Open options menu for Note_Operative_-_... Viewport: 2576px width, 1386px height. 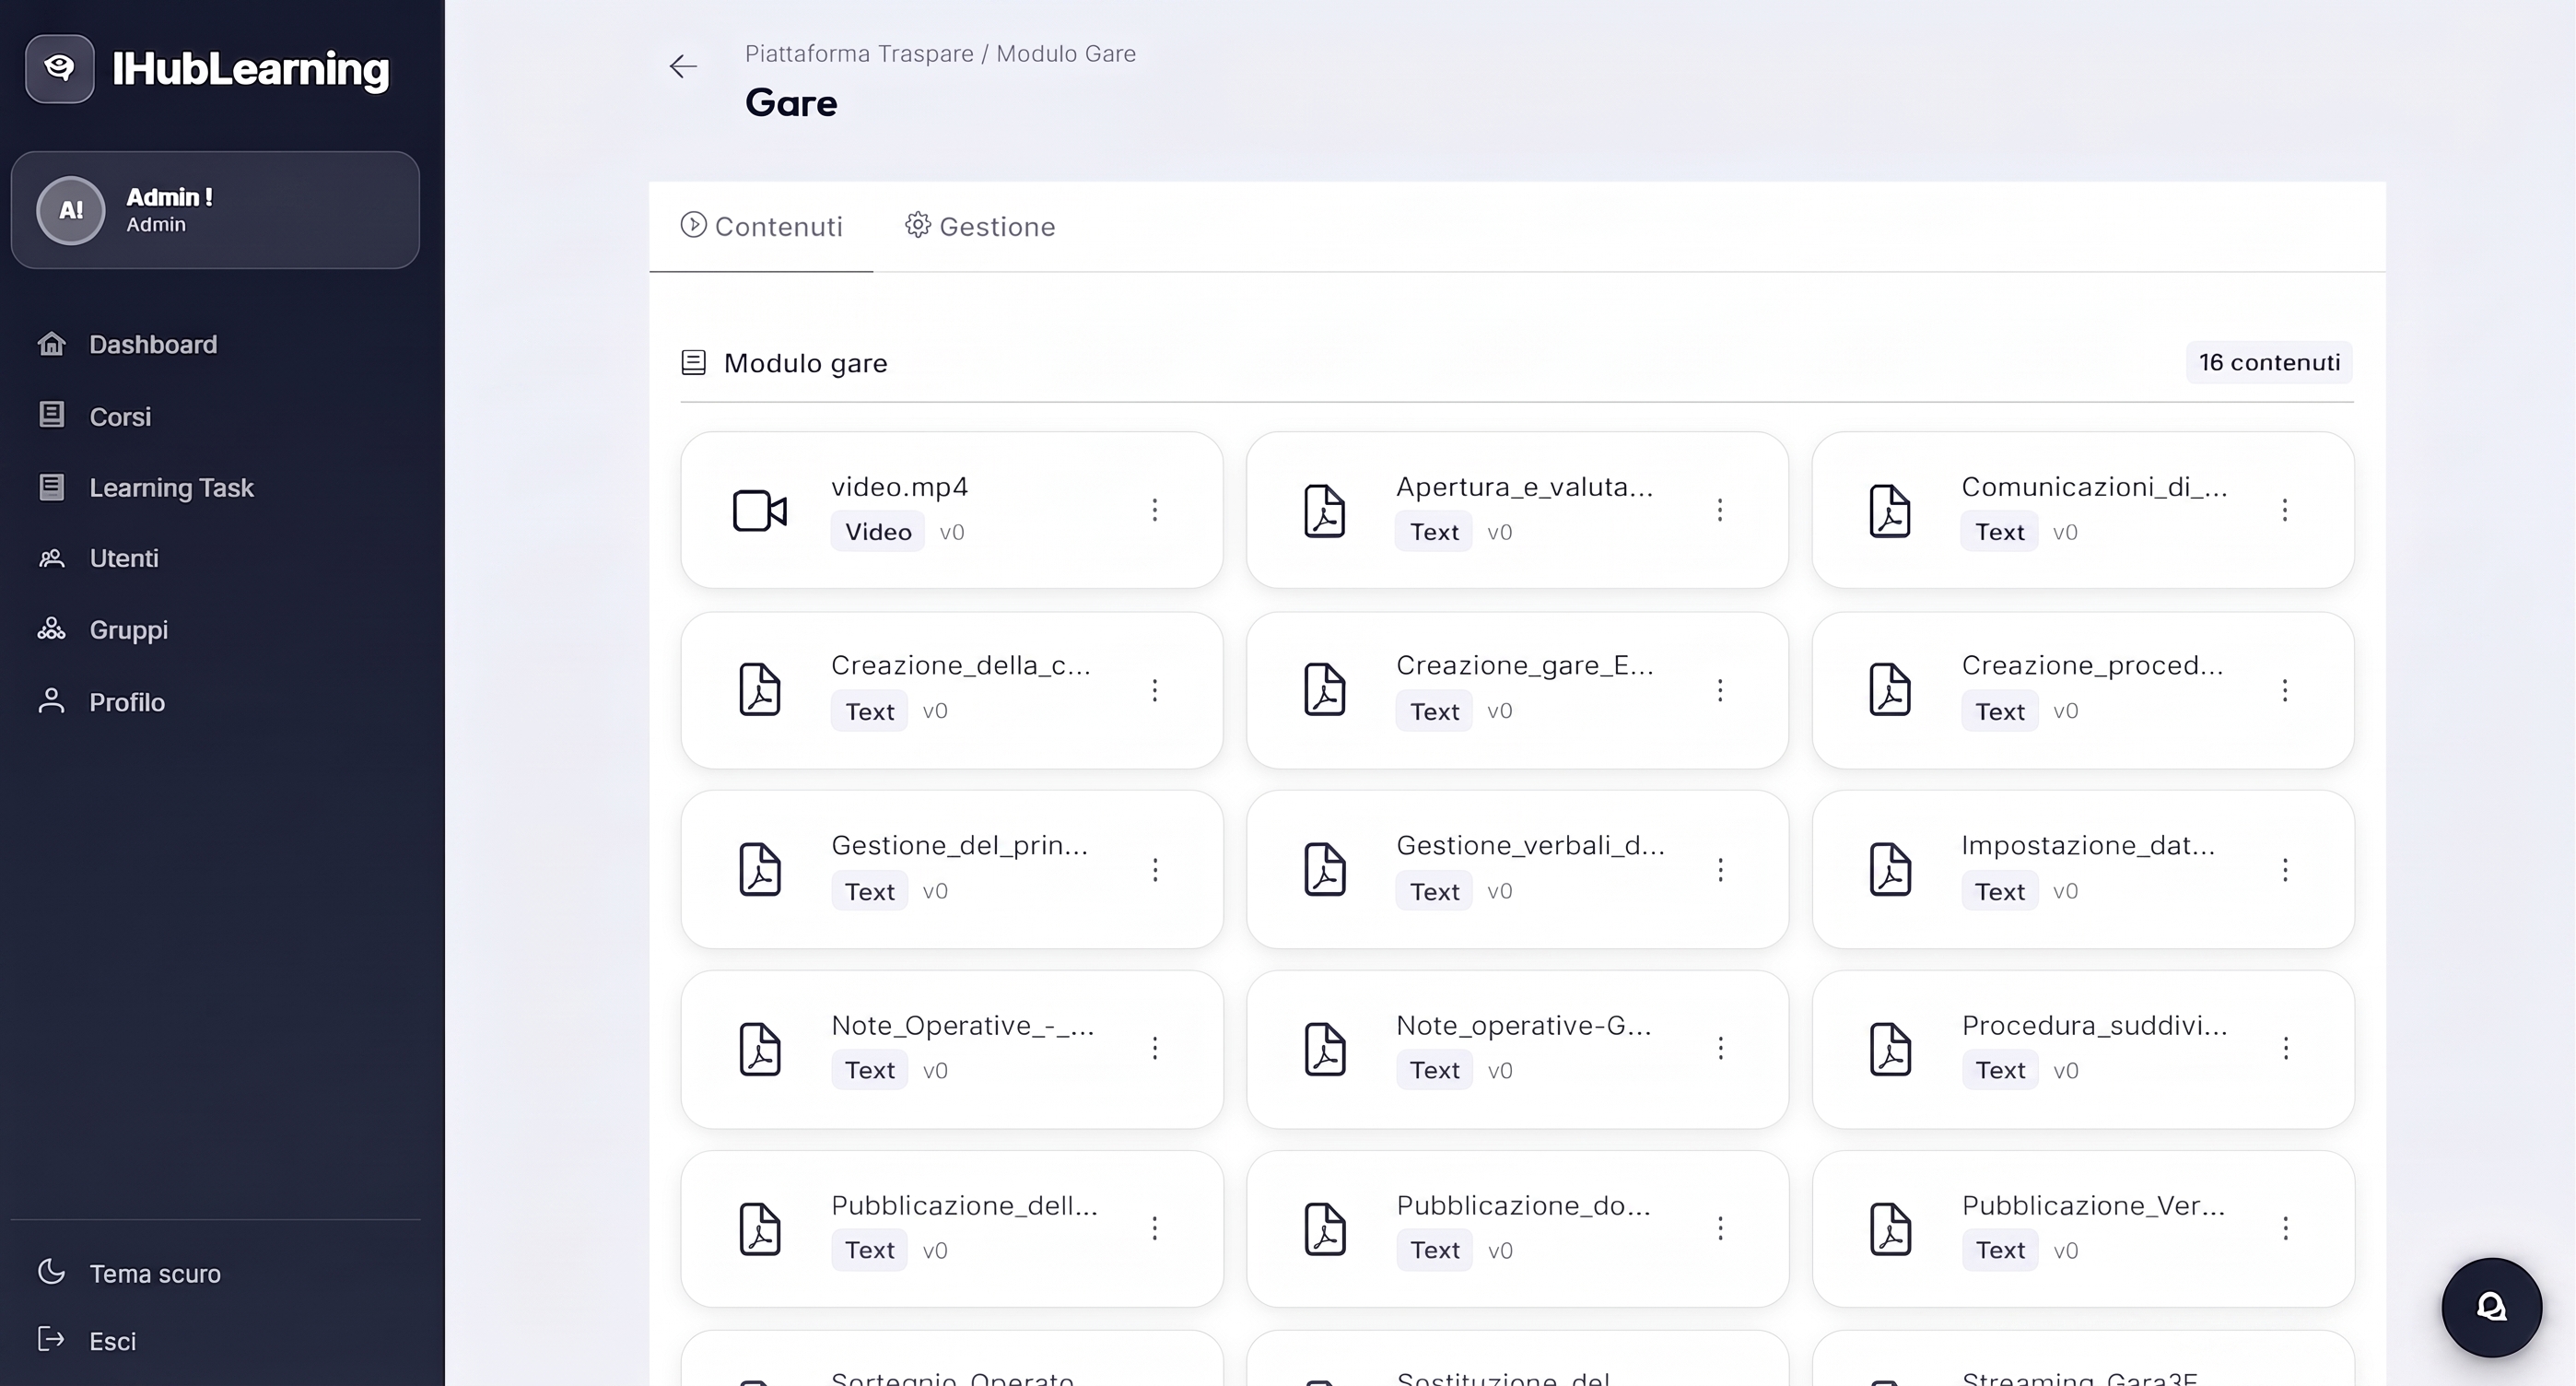coord(1155,1048)
